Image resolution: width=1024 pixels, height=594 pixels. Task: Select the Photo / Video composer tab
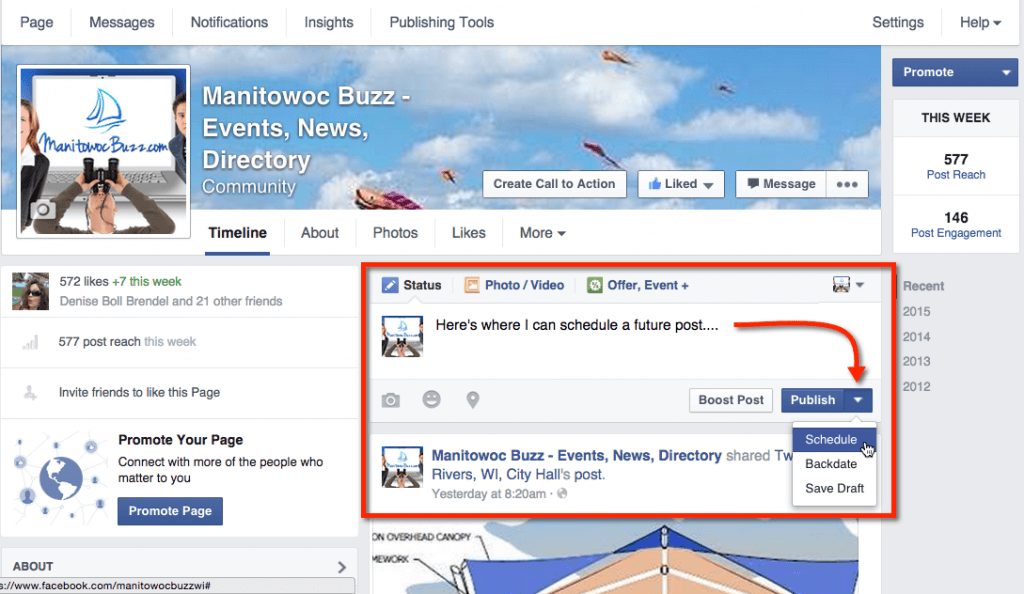tap(514, 285)
